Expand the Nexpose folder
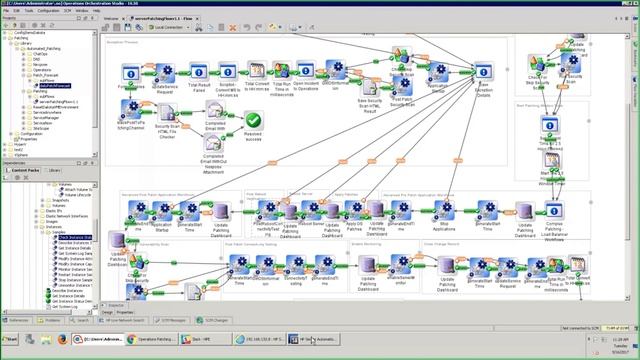 23,64
